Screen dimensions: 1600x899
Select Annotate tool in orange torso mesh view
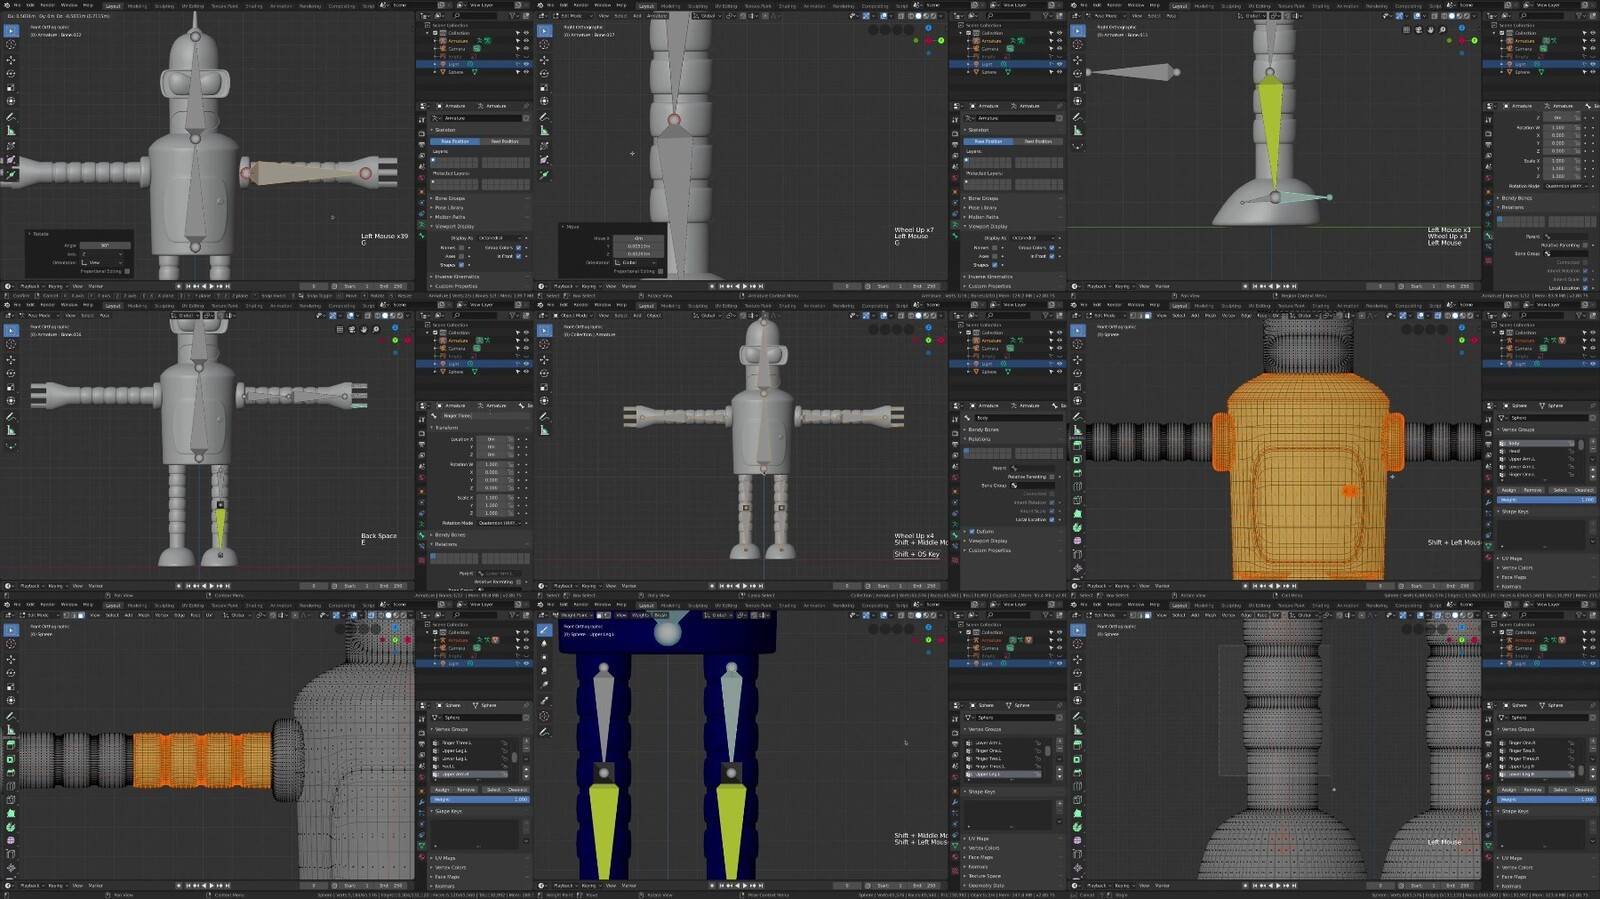pyautogui.click(x=1077, y=416)
